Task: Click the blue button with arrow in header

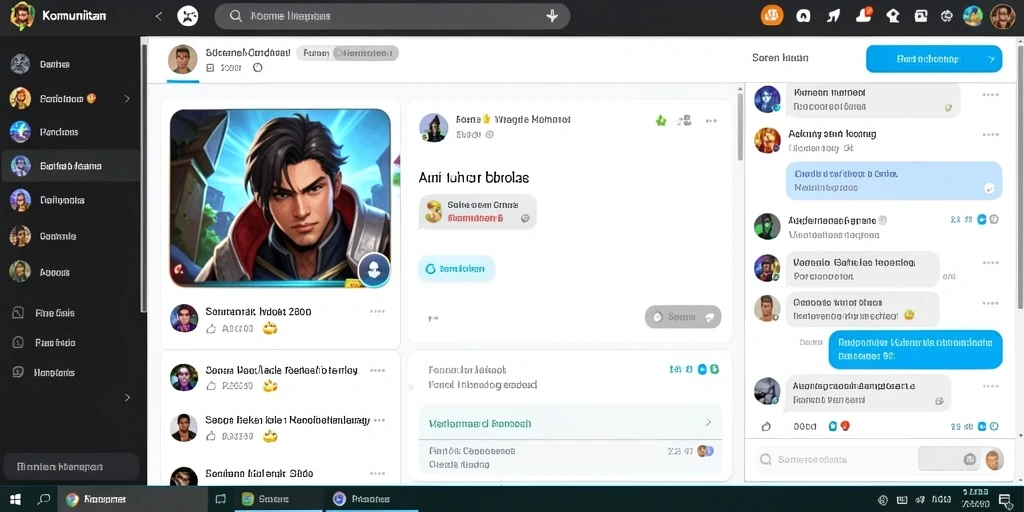Action: point(934,59)
